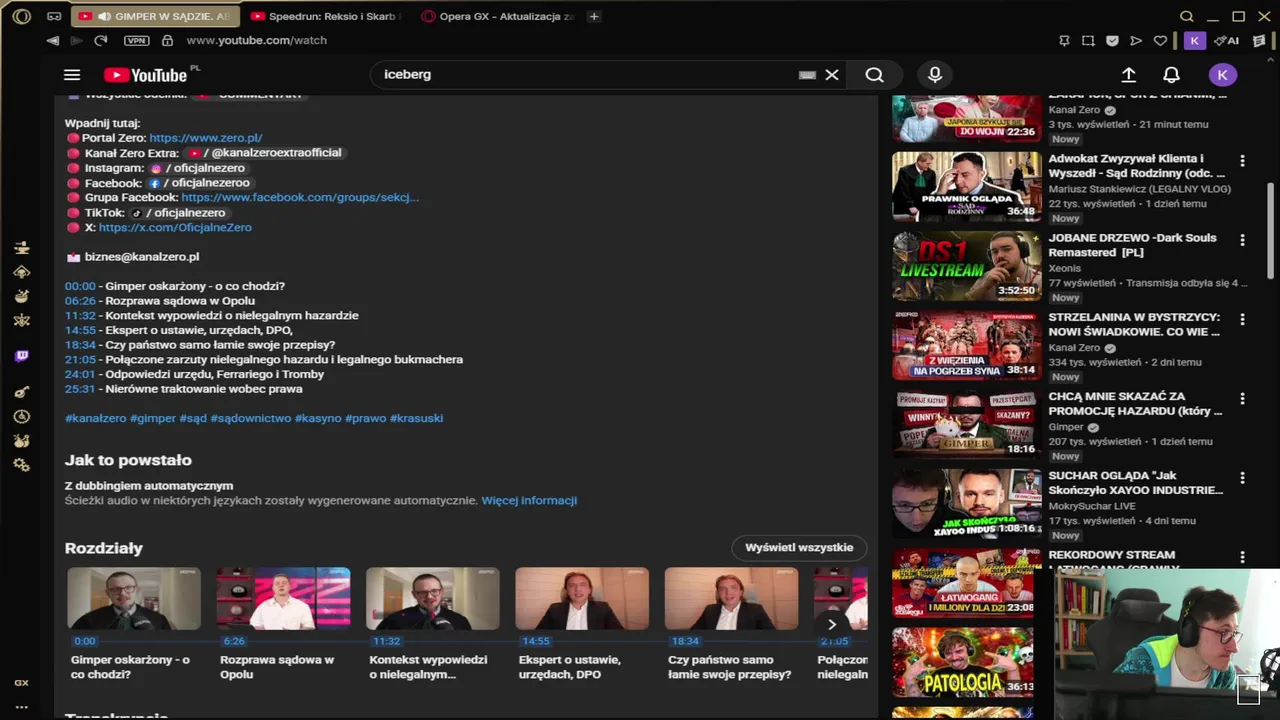Open a new browser tab
1280x720 pixels.
tap(593, 16)
